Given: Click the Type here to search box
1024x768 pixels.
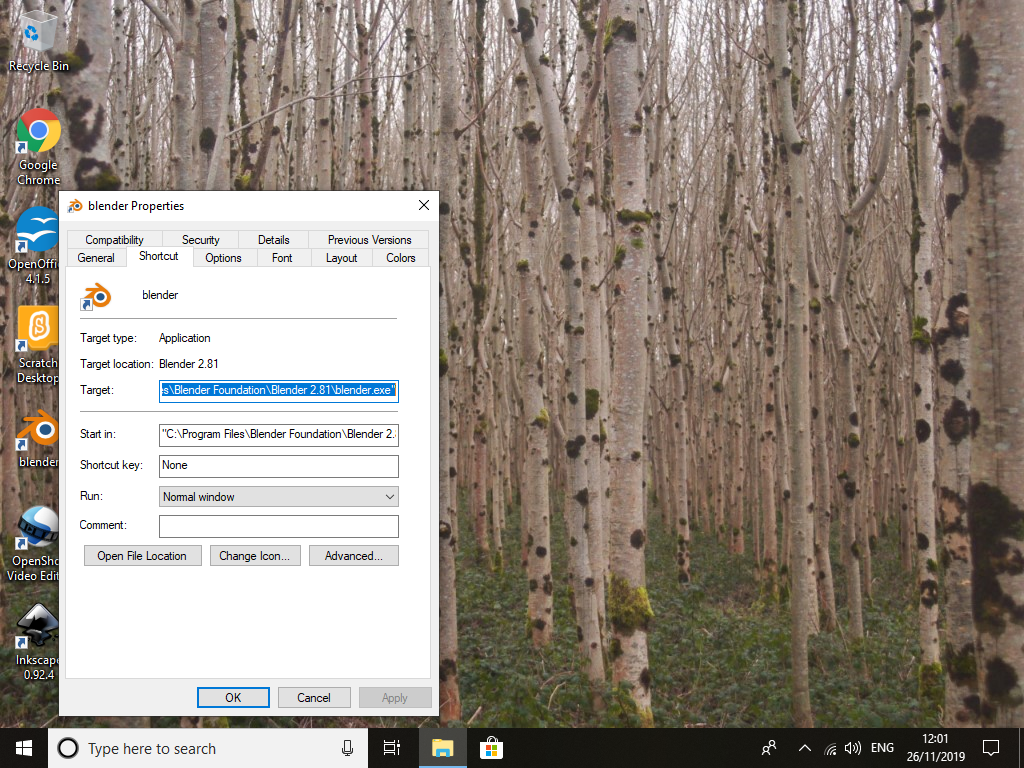Looking at the screenshot, I should (x=208, y=748).
